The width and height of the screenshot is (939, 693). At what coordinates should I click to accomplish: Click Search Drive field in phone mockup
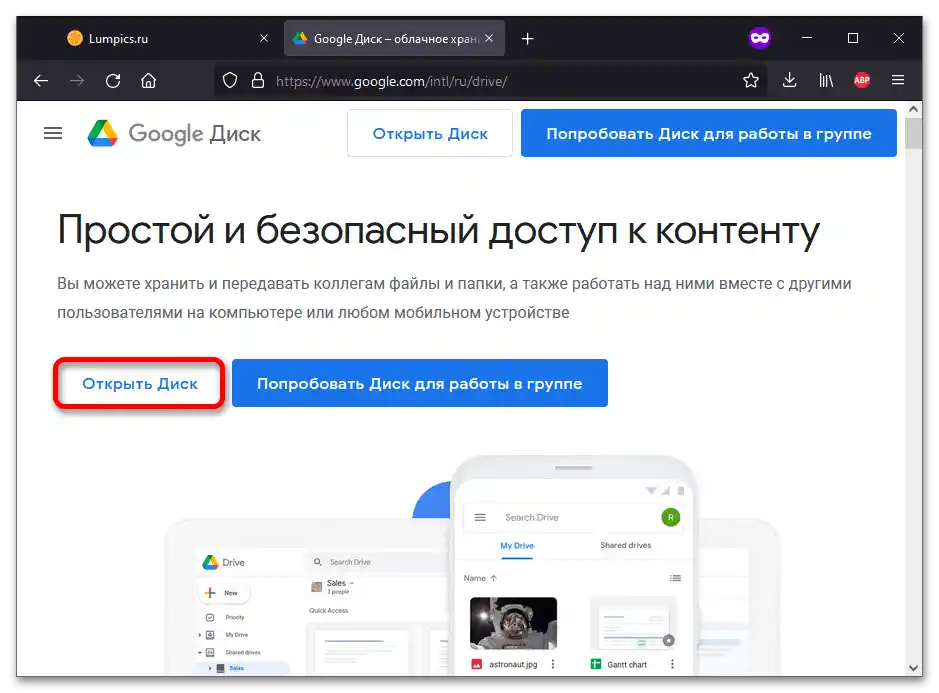[x=571, y=518]
